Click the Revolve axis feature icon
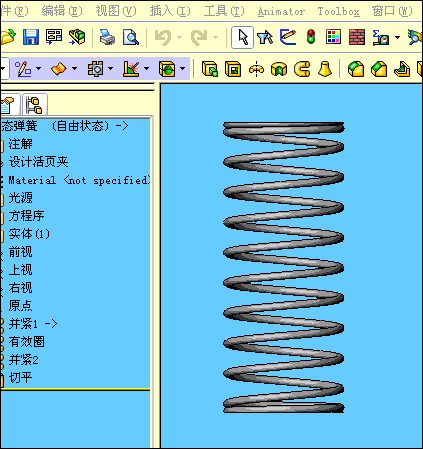The image size is (423, 449). pyautogui.click(x=256, y=69)
